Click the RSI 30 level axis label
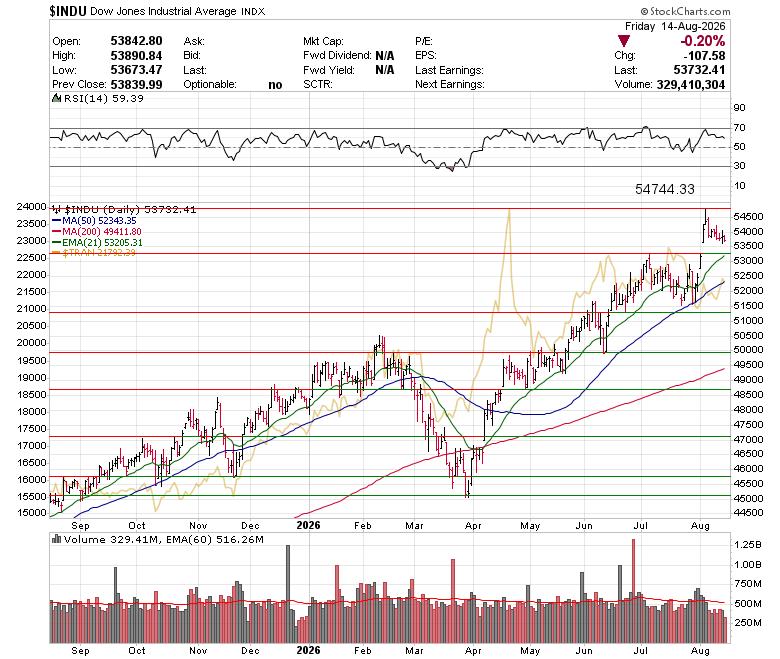The image size is (780, 659). point(740,166)
